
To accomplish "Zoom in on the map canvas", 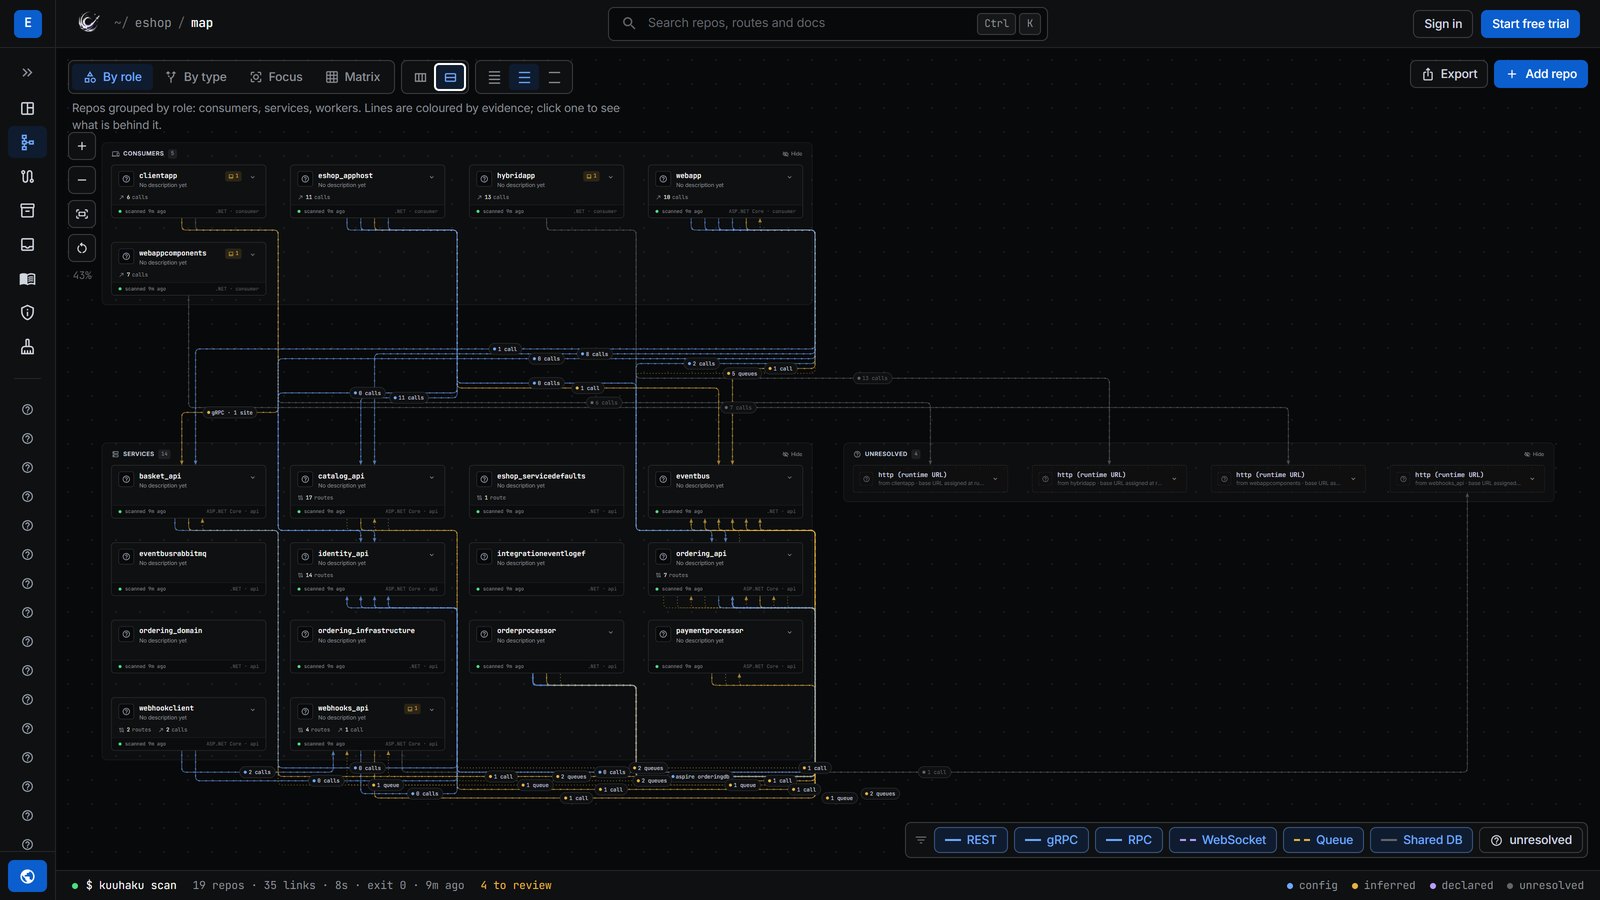I will coord(82,146).
